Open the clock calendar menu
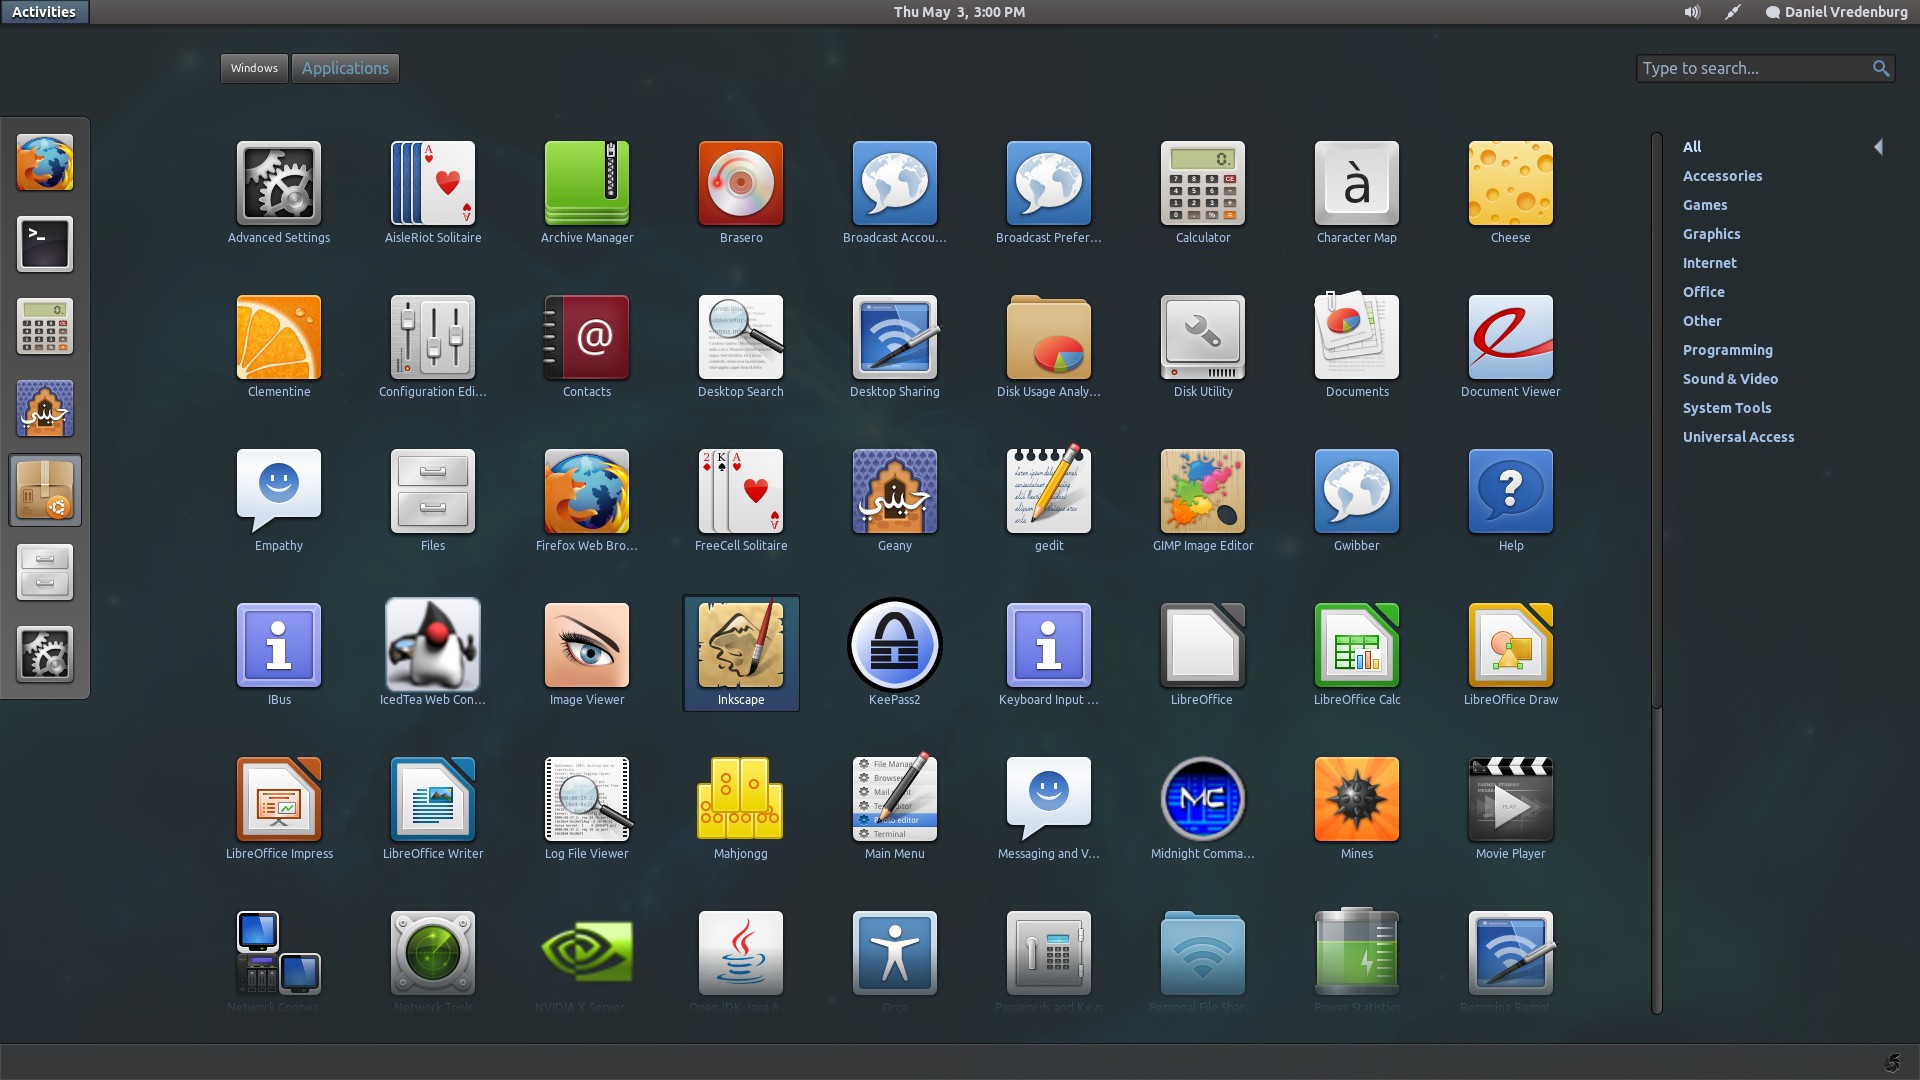 [959, 12]
